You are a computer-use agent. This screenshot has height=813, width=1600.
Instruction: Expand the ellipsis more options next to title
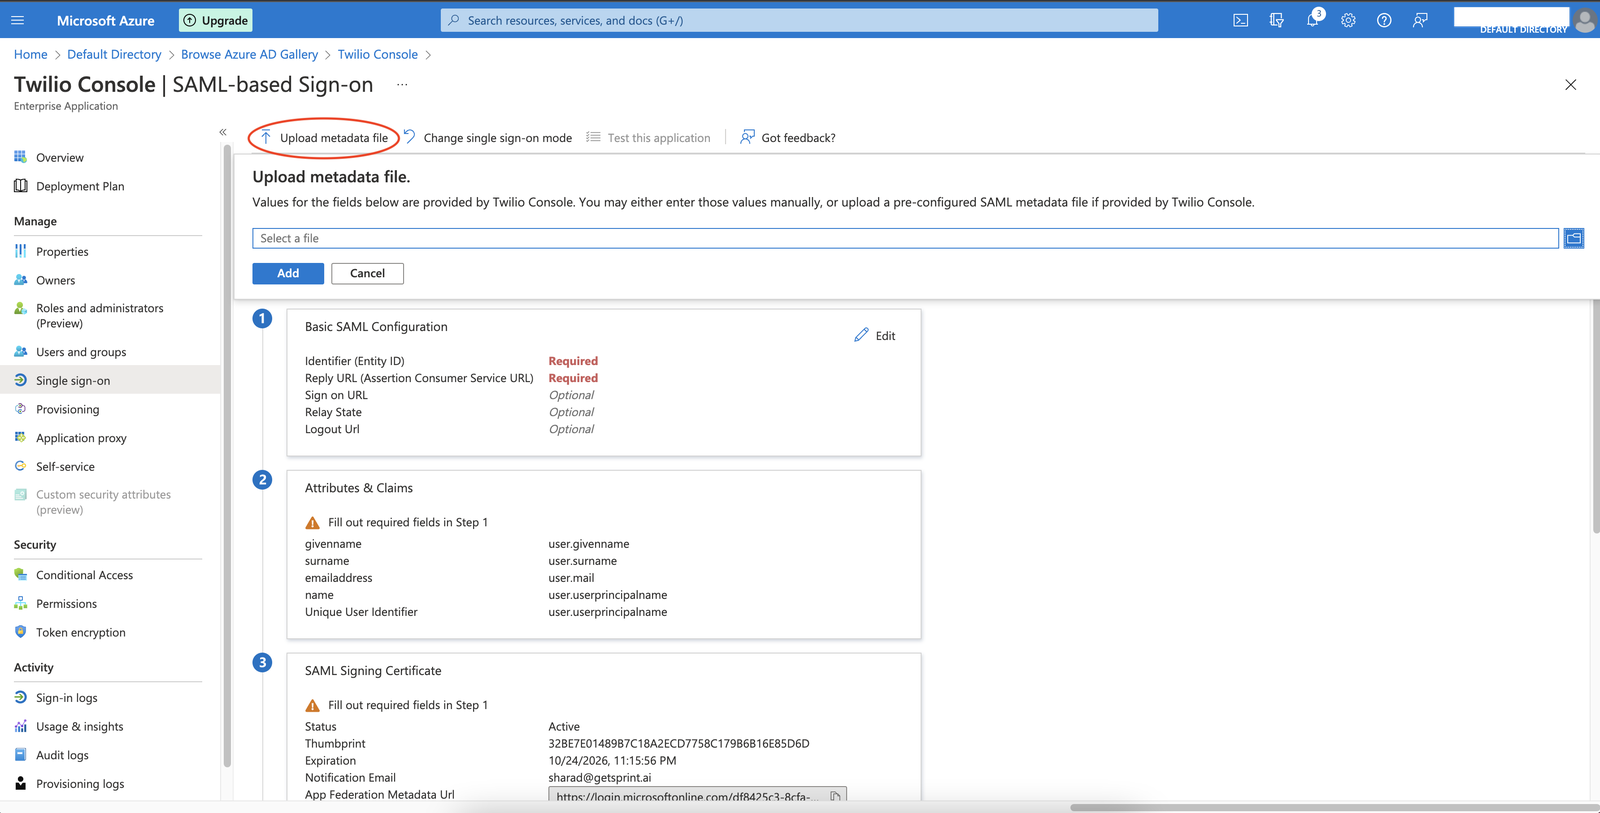(402, 85)
